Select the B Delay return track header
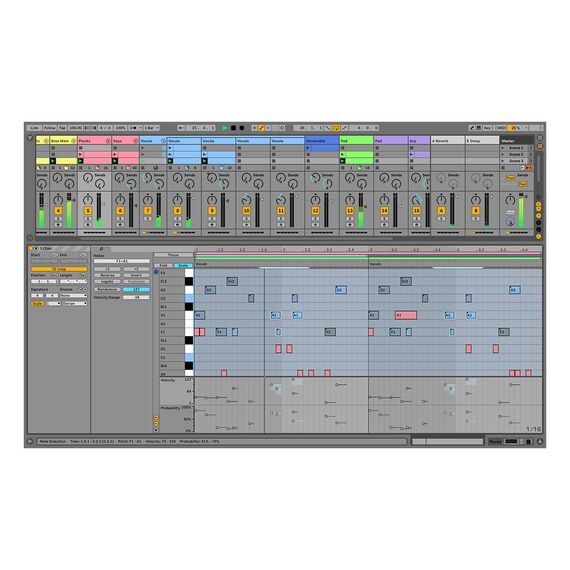The image size is (570, 570). (x=482, y=141)
